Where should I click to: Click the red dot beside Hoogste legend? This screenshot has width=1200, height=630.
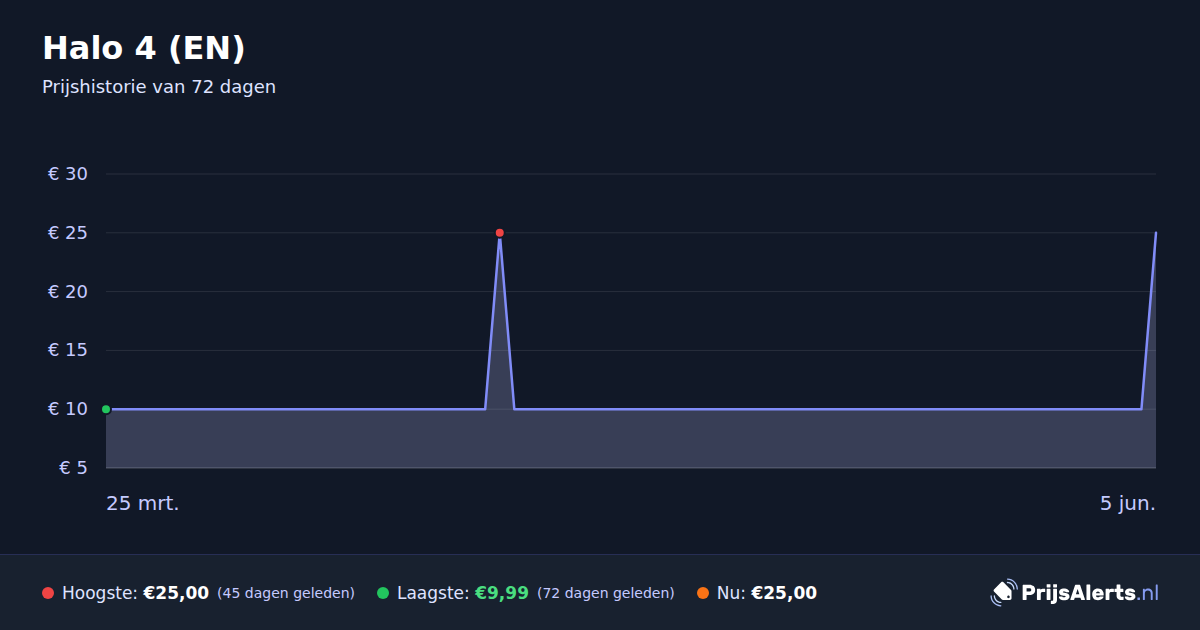click(x=48, y=593)
